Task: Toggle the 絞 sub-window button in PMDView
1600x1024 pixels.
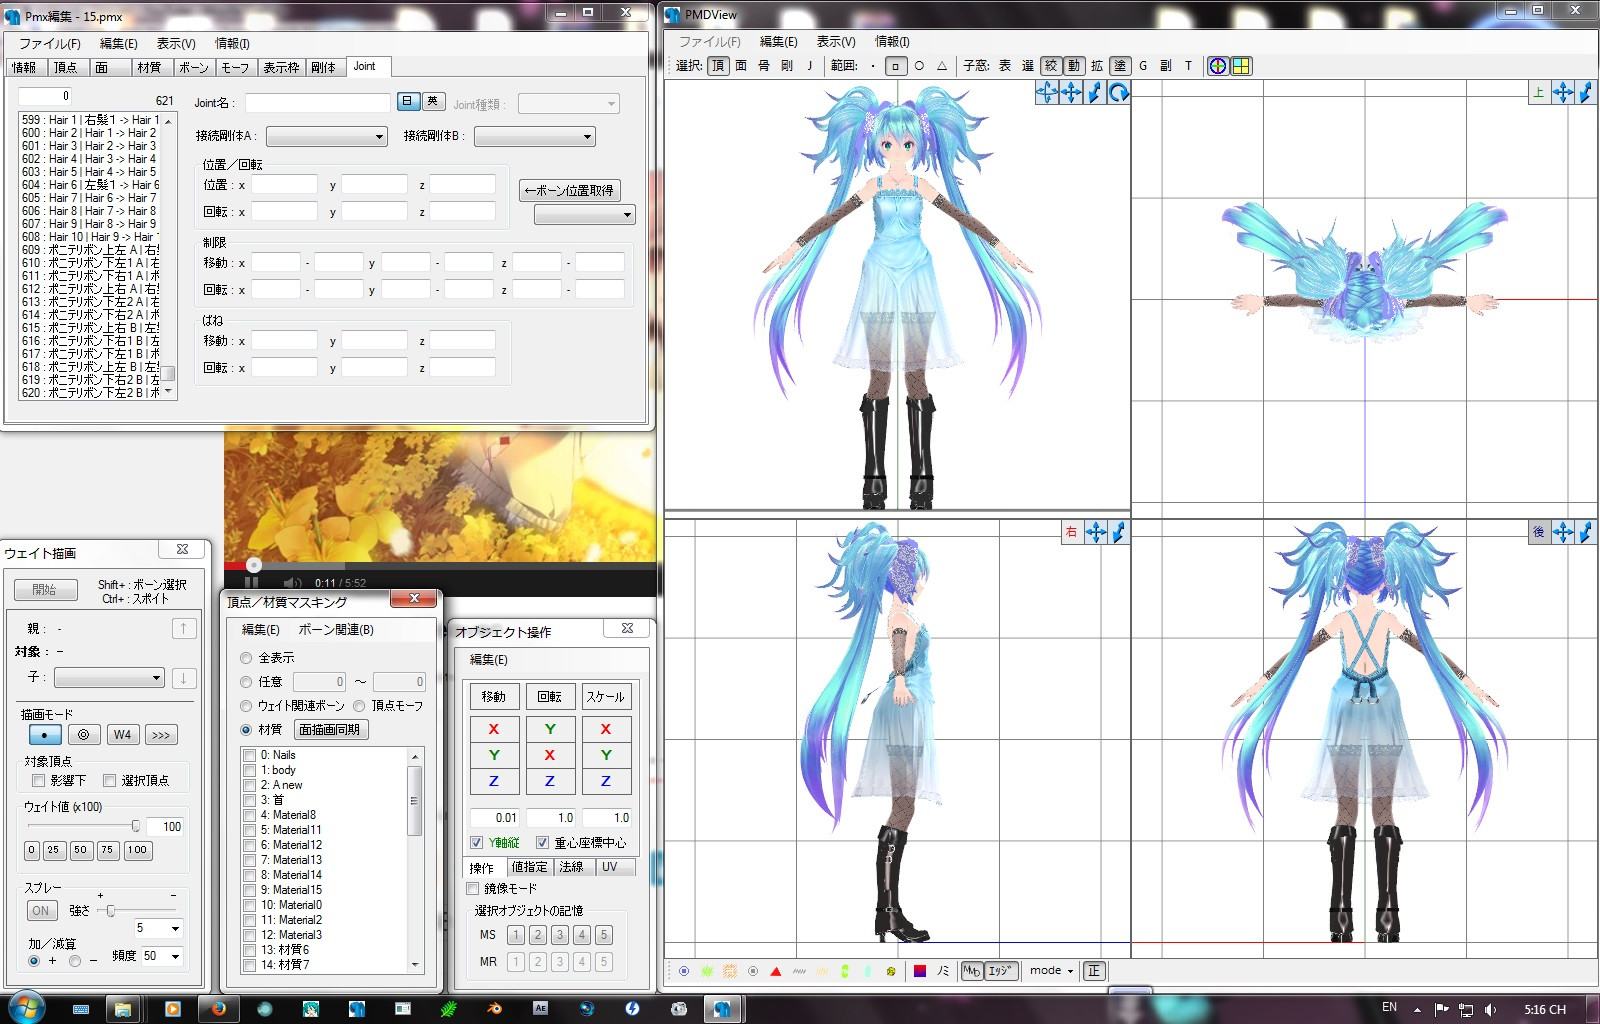Action: point(1051,66)
